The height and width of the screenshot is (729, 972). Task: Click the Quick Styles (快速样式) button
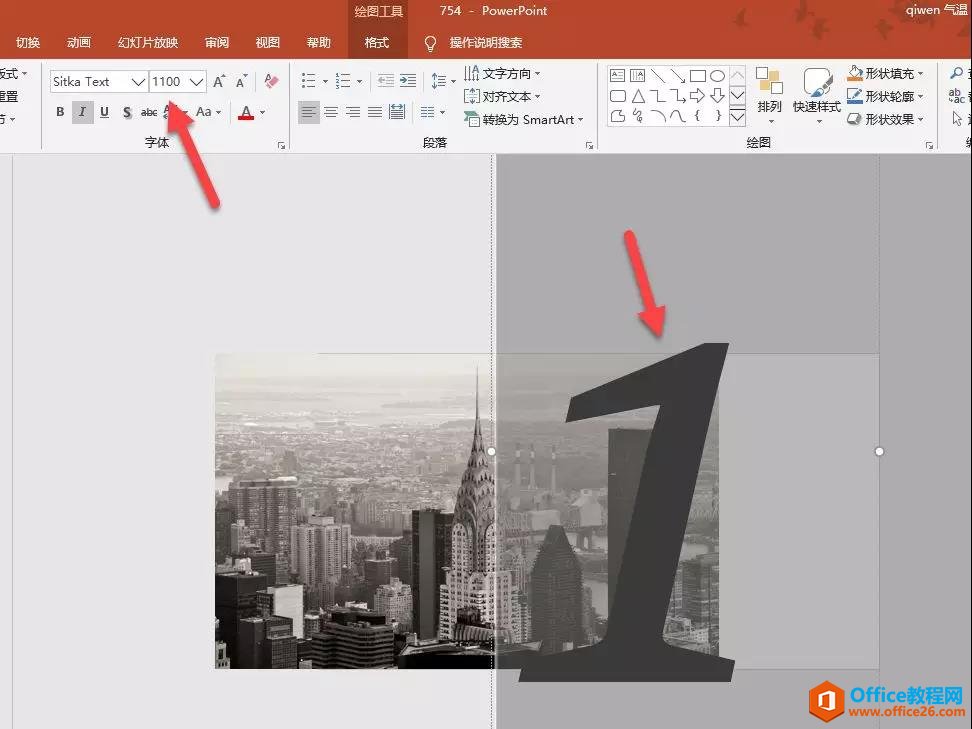tap(817, 92)
